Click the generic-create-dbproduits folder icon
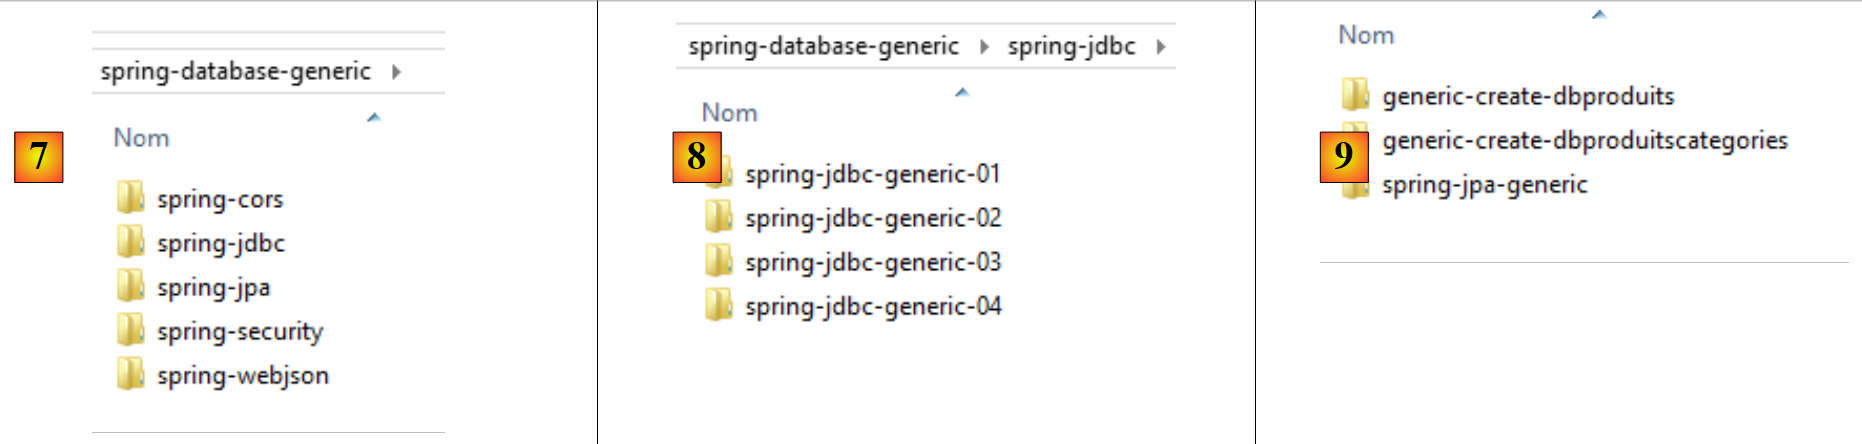The height and width of the screenshot is (444, 1862). pyautogui.click(x=1355, y=95)
